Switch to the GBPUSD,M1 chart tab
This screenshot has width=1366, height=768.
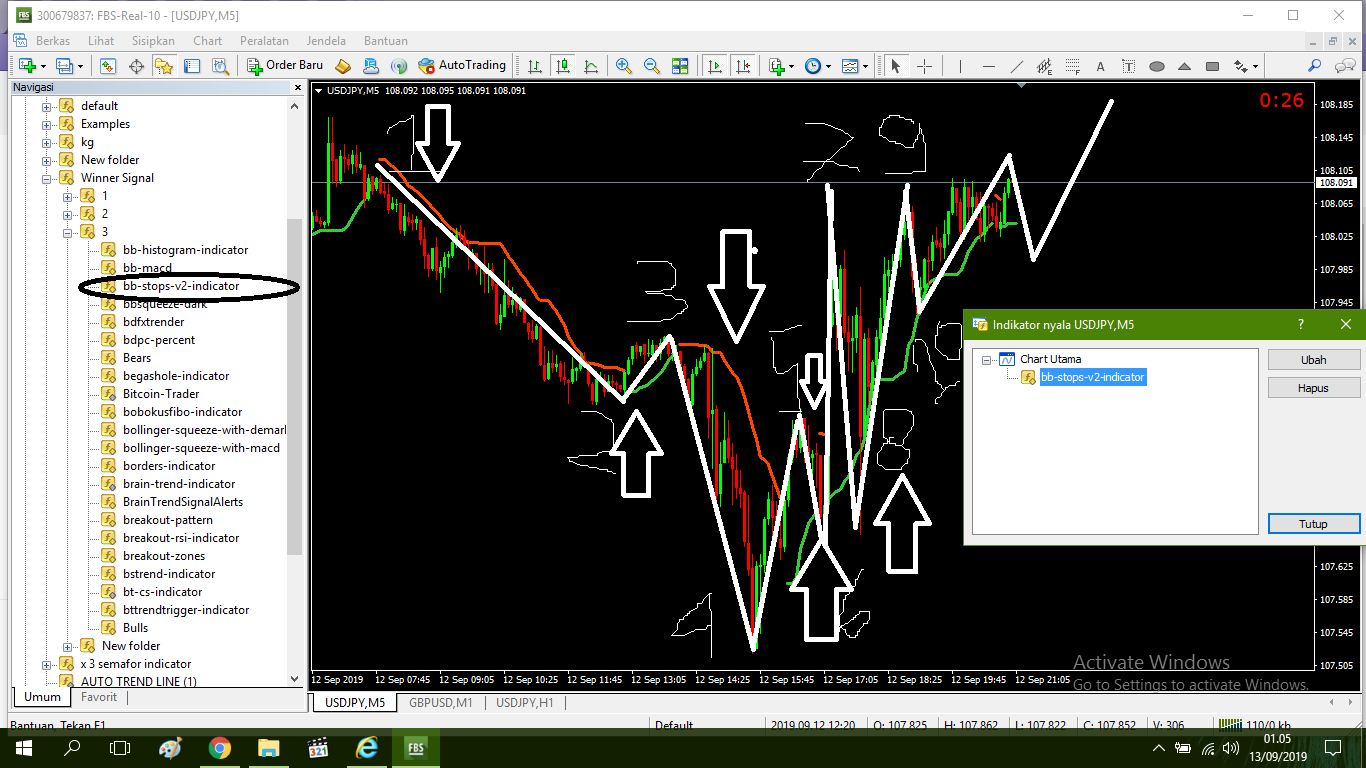point(438,702)
